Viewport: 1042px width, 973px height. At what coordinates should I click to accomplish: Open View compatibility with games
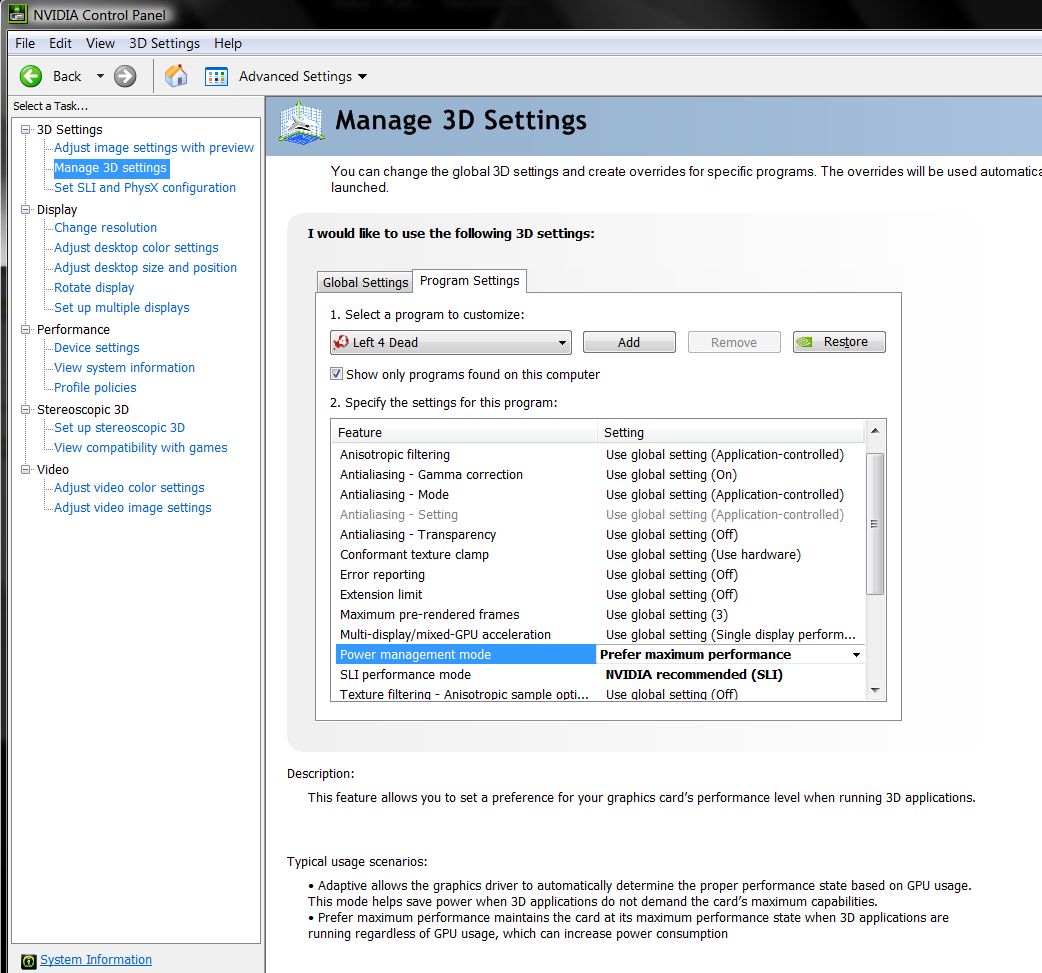point(140,447)
